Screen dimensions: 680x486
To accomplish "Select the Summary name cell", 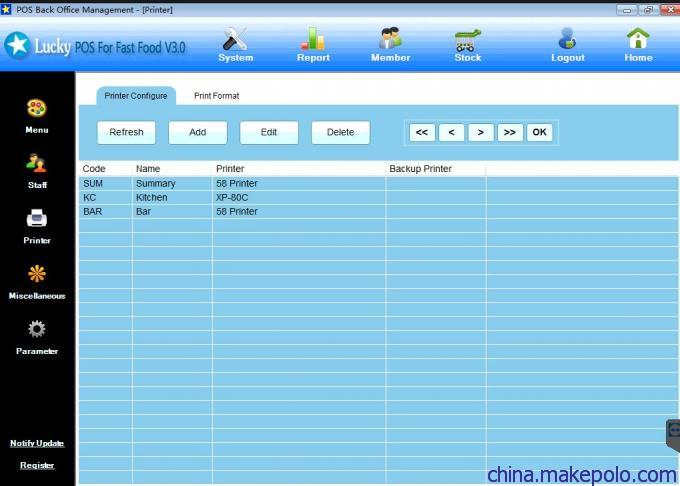I will click(x=172, y=183).
